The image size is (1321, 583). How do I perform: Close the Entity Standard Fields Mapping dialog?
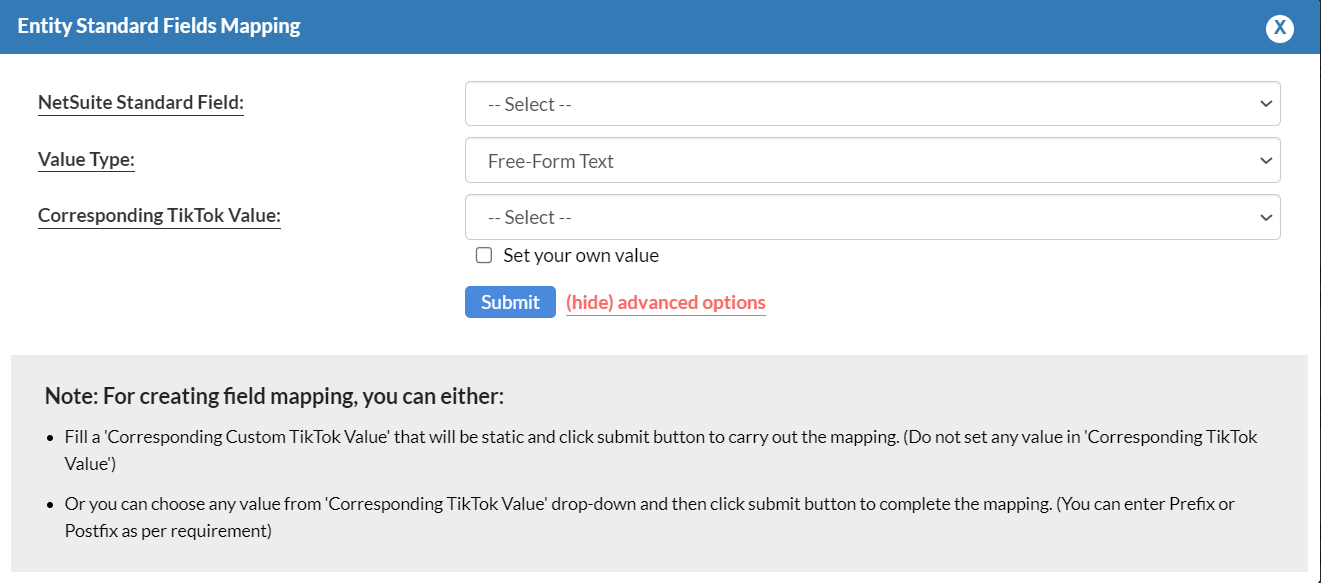(x=1279, y=28)
